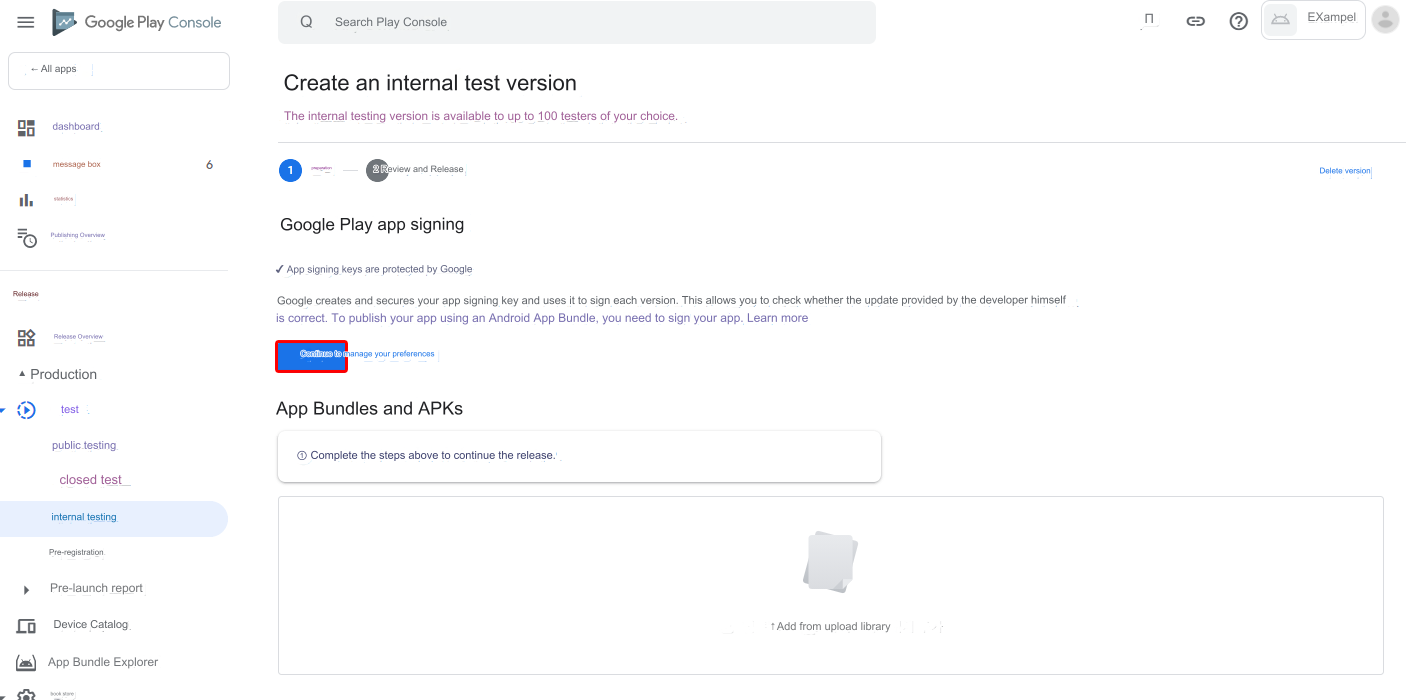This screenshot has height=700, width=1409.
Task: Open the Learn more link
Action: coord(777,318)
